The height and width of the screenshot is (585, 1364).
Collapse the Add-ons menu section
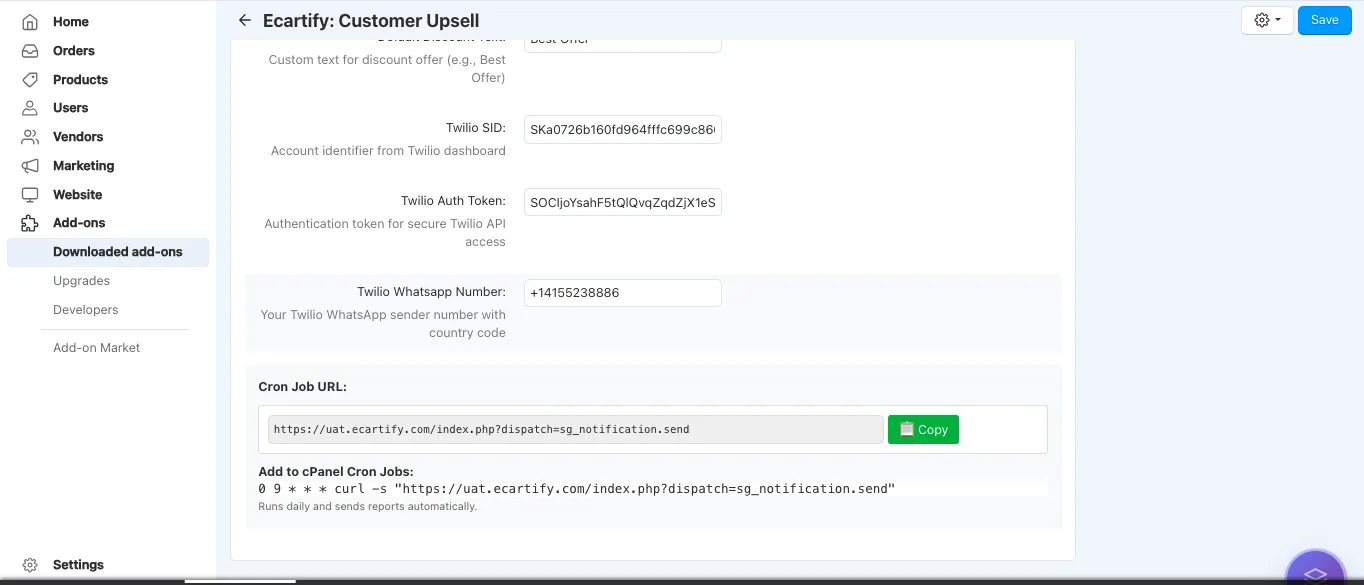[x=79, y=223]
